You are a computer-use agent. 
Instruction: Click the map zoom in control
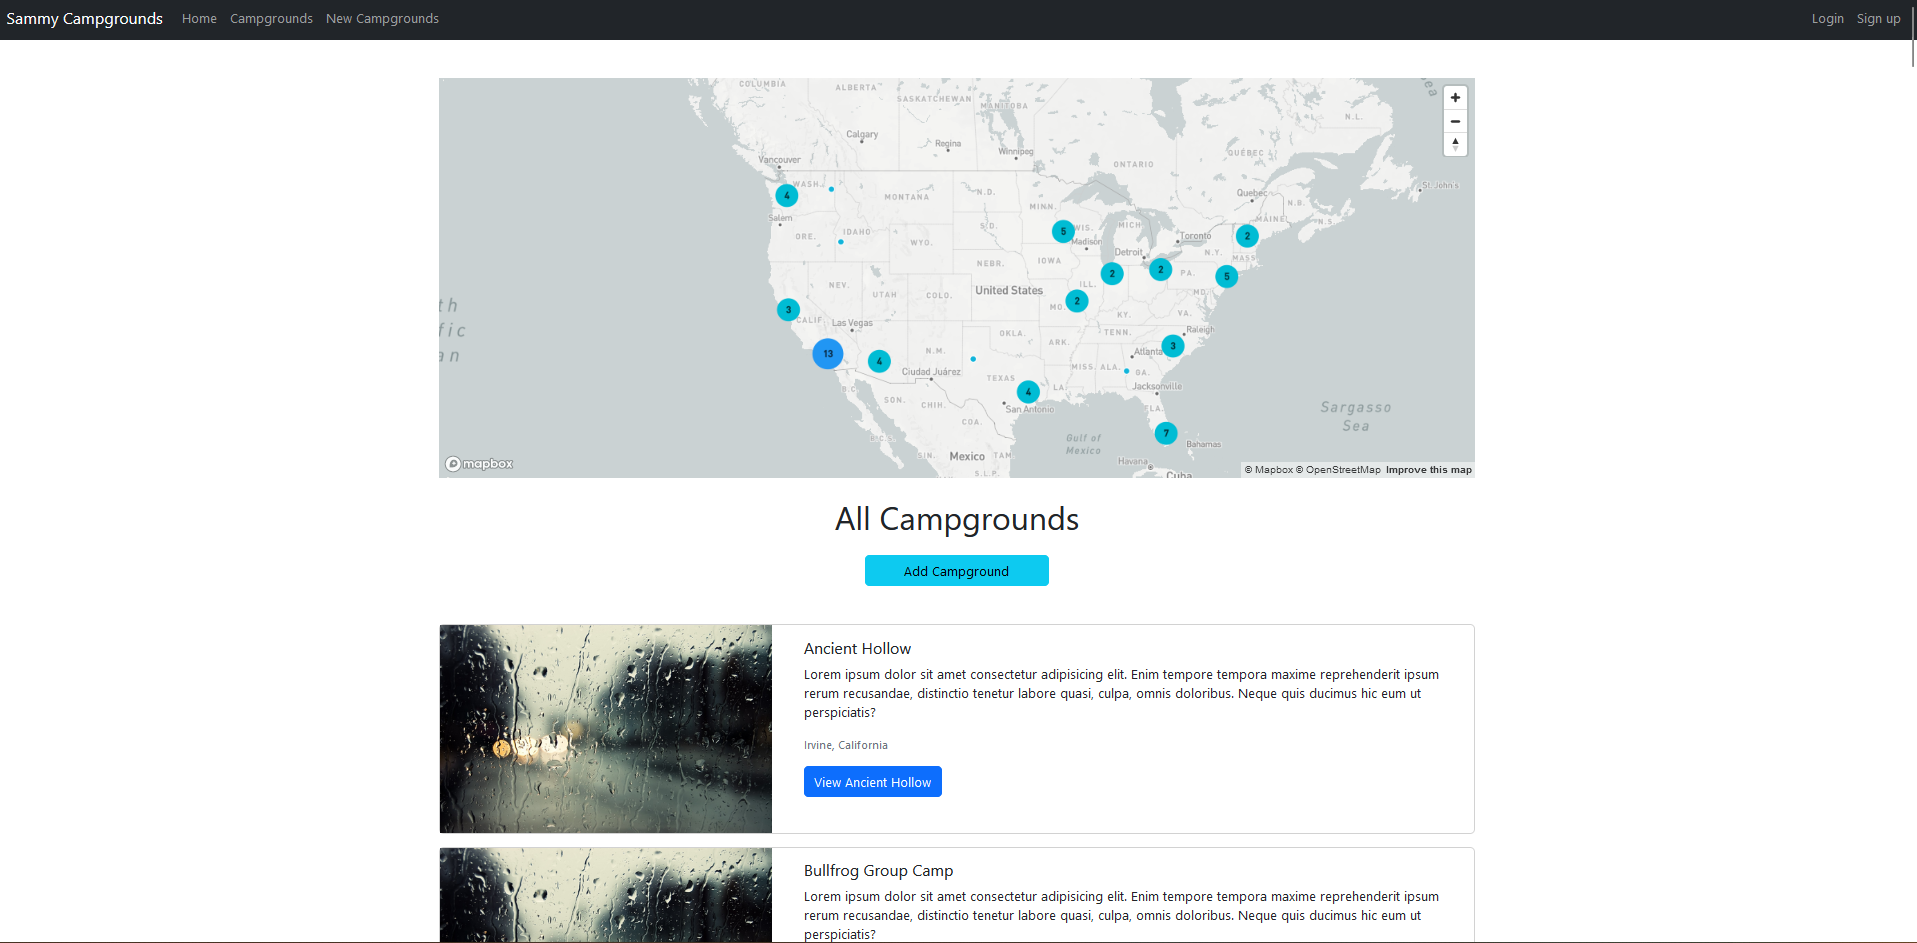[1455, 97]
